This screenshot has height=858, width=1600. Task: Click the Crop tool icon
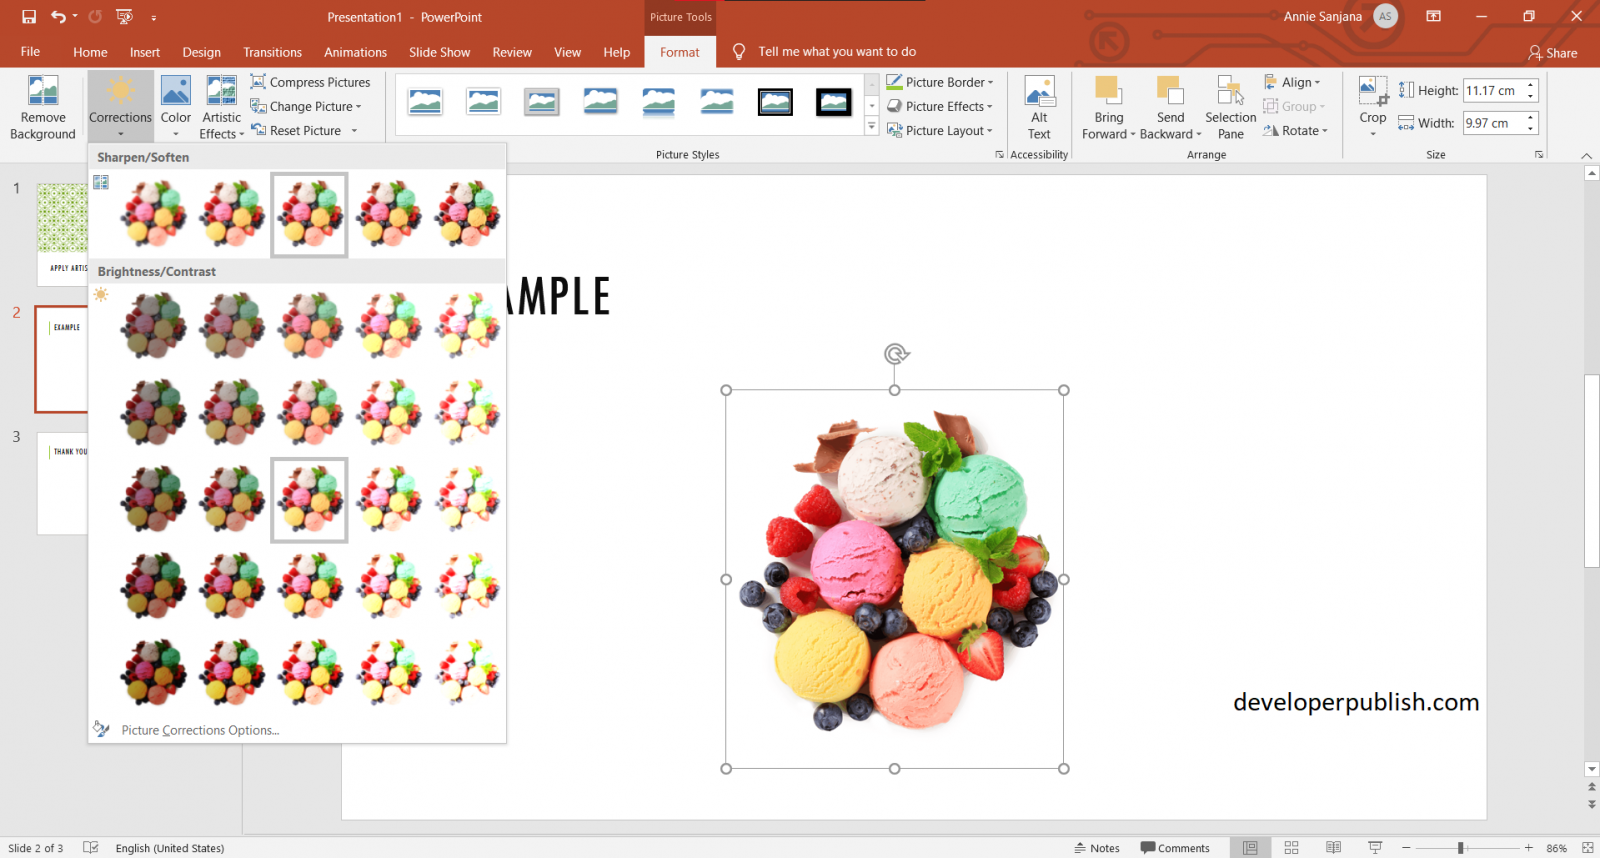(x=1373, y=92)
